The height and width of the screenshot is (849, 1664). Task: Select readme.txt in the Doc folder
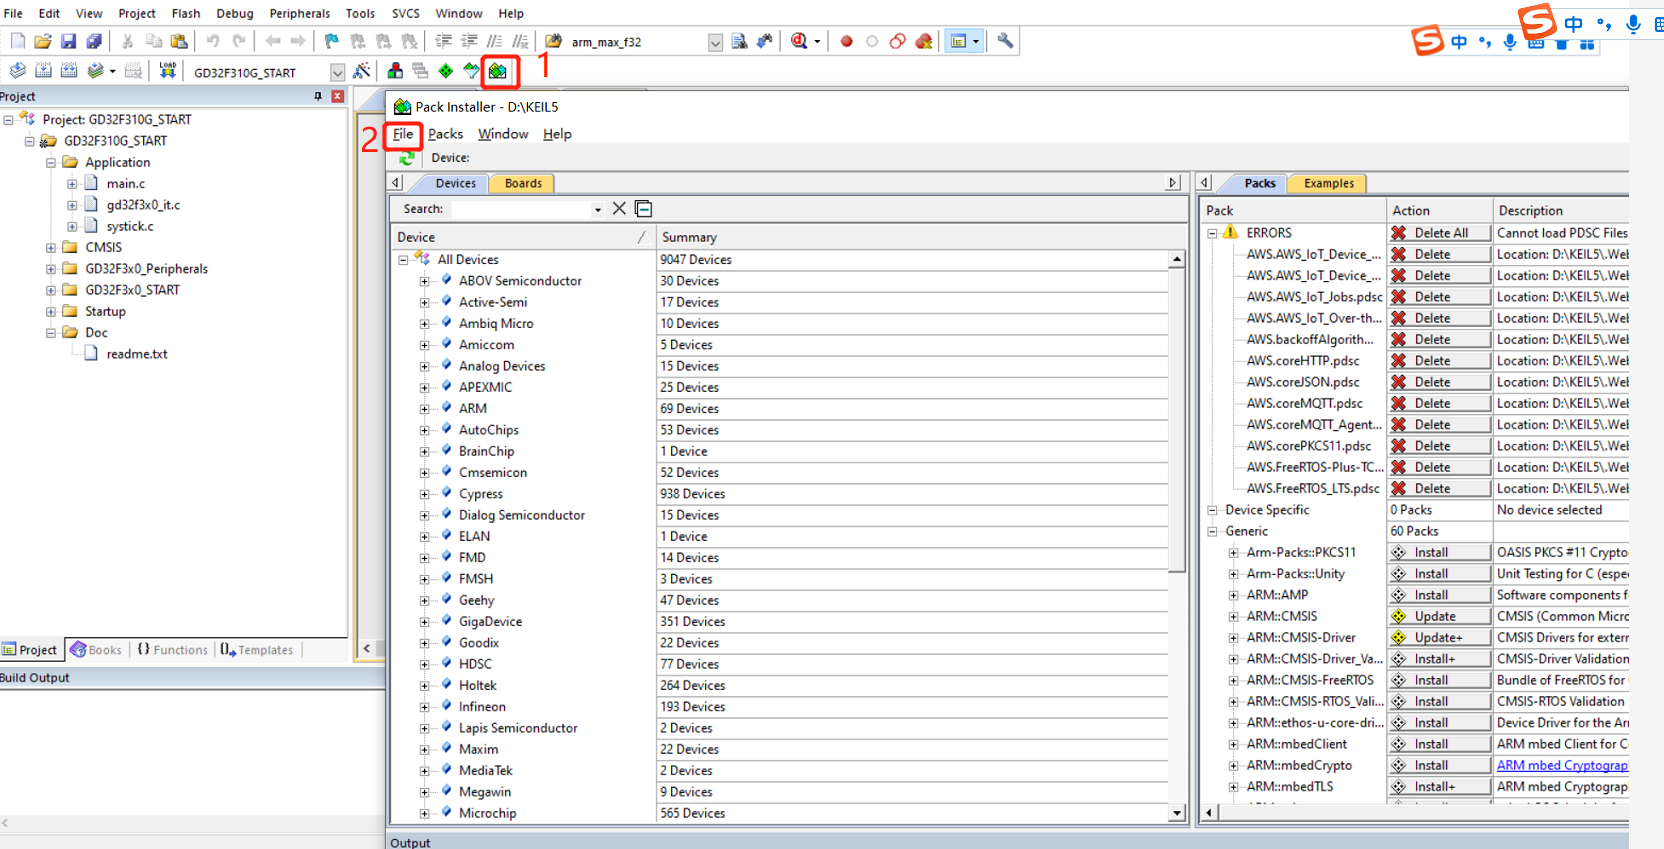[137, 354]
